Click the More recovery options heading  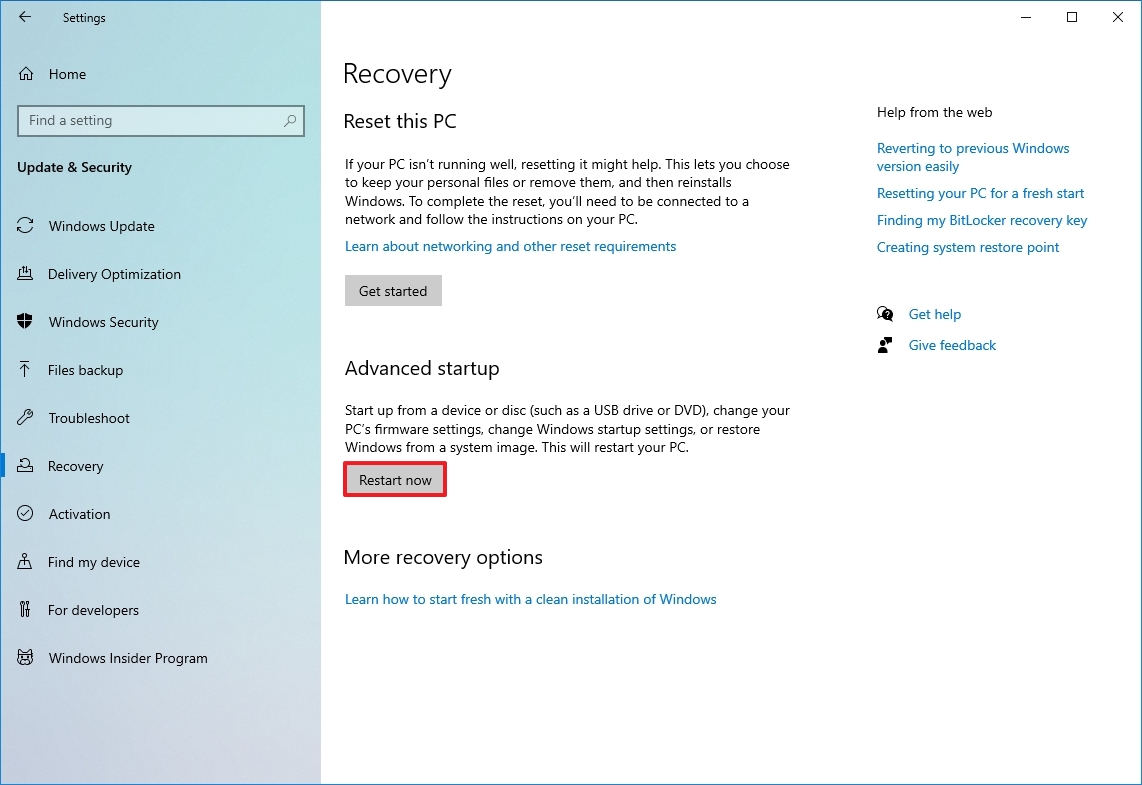[444, 557]
